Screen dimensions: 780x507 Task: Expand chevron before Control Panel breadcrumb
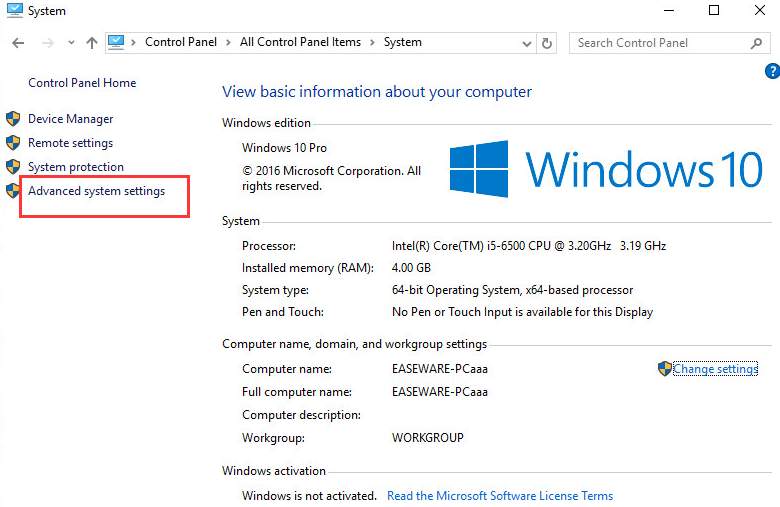pos(133,43)
